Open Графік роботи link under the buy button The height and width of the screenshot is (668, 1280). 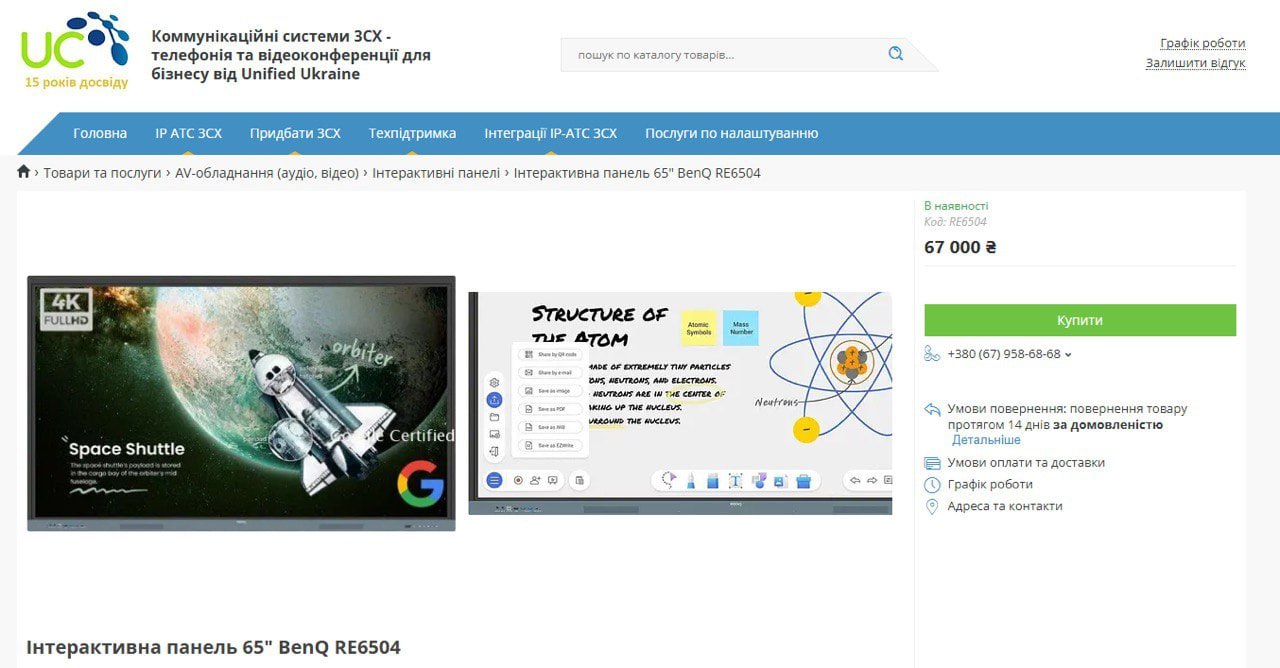(x=990, y=484)
